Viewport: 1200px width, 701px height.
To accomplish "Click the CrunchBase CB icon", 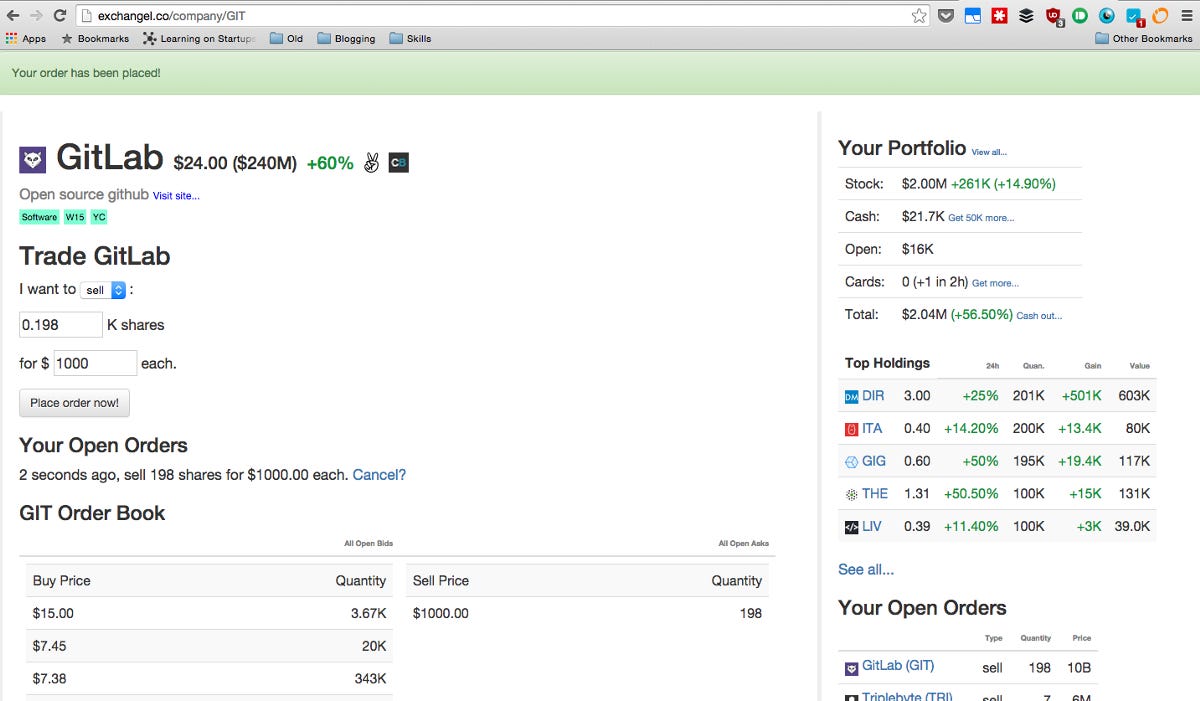I will [x=398, y=162].
